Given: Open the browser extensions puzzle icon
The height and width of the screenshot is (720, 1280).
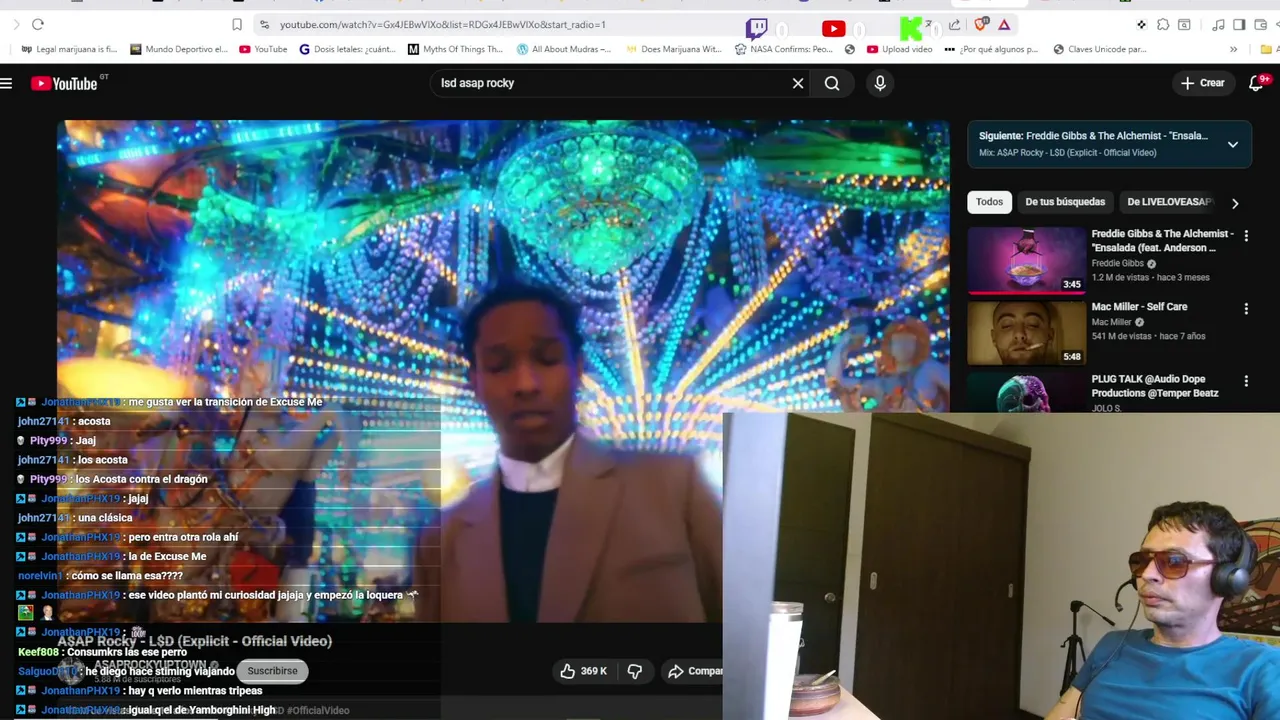Looking at the screenshot, I should point(1163,24).
